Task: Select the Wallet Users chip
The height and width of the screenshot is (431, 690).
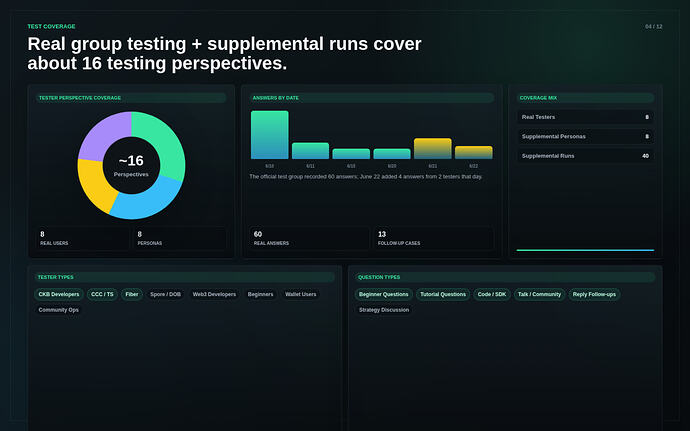Action: (x=301, y=294)
